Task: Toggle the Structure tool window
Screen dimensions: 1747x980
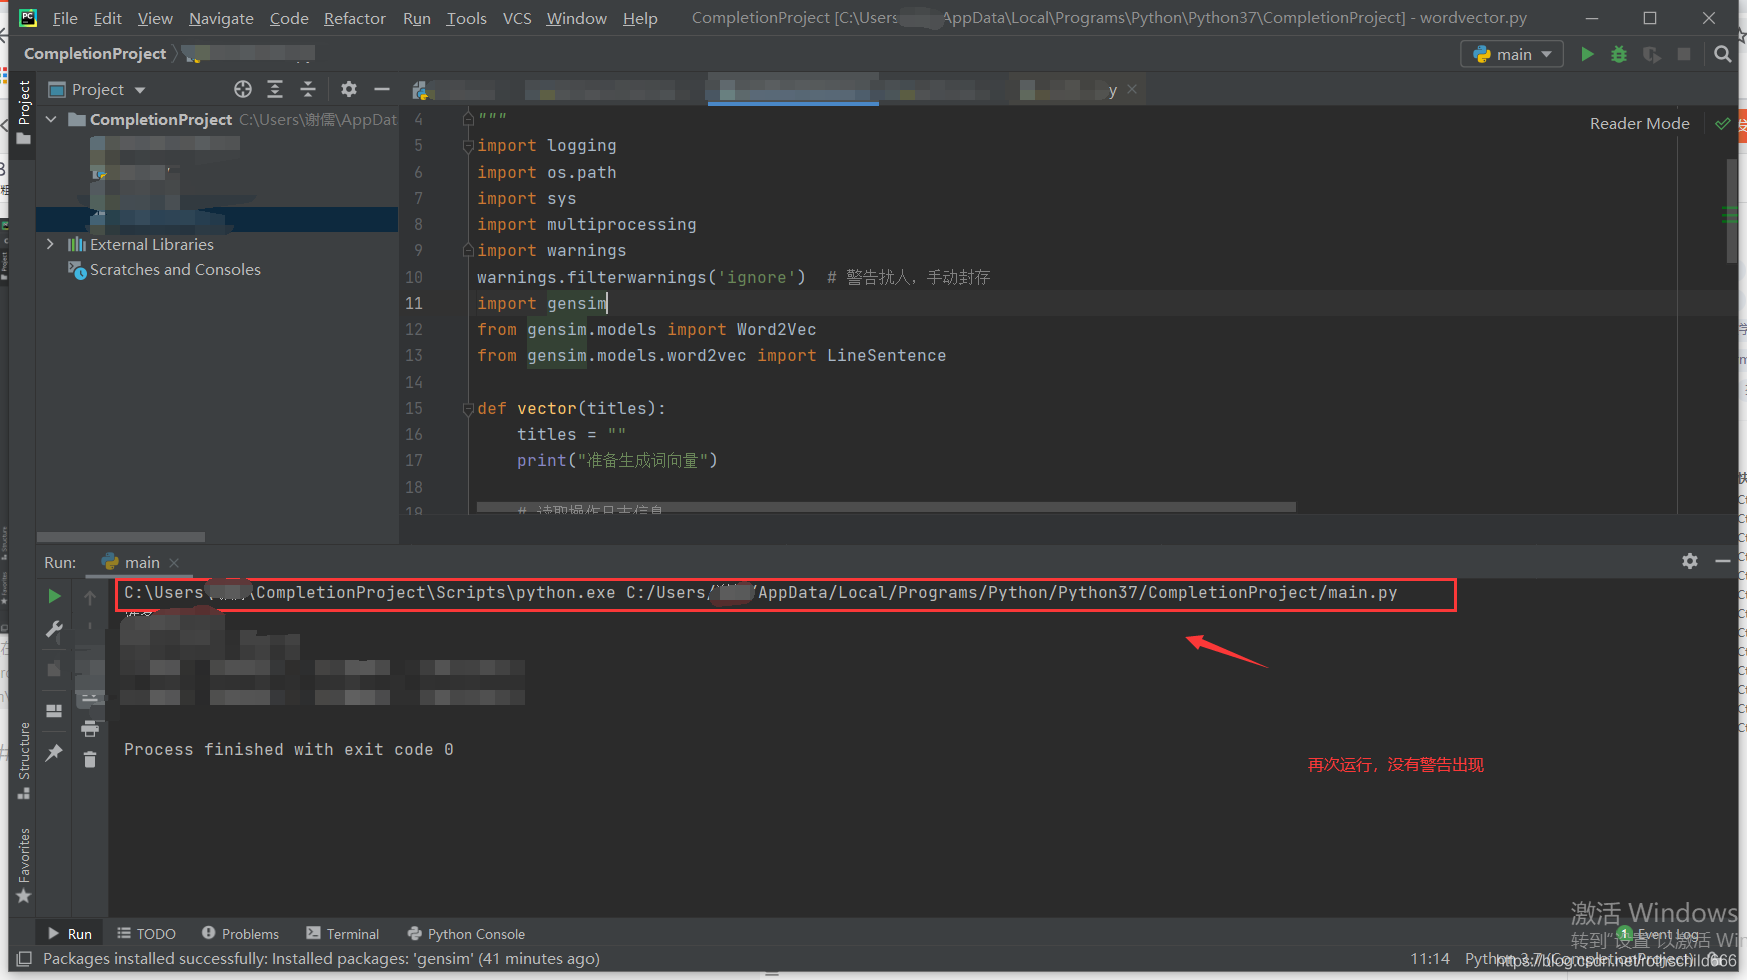Action: pos(22,753)
